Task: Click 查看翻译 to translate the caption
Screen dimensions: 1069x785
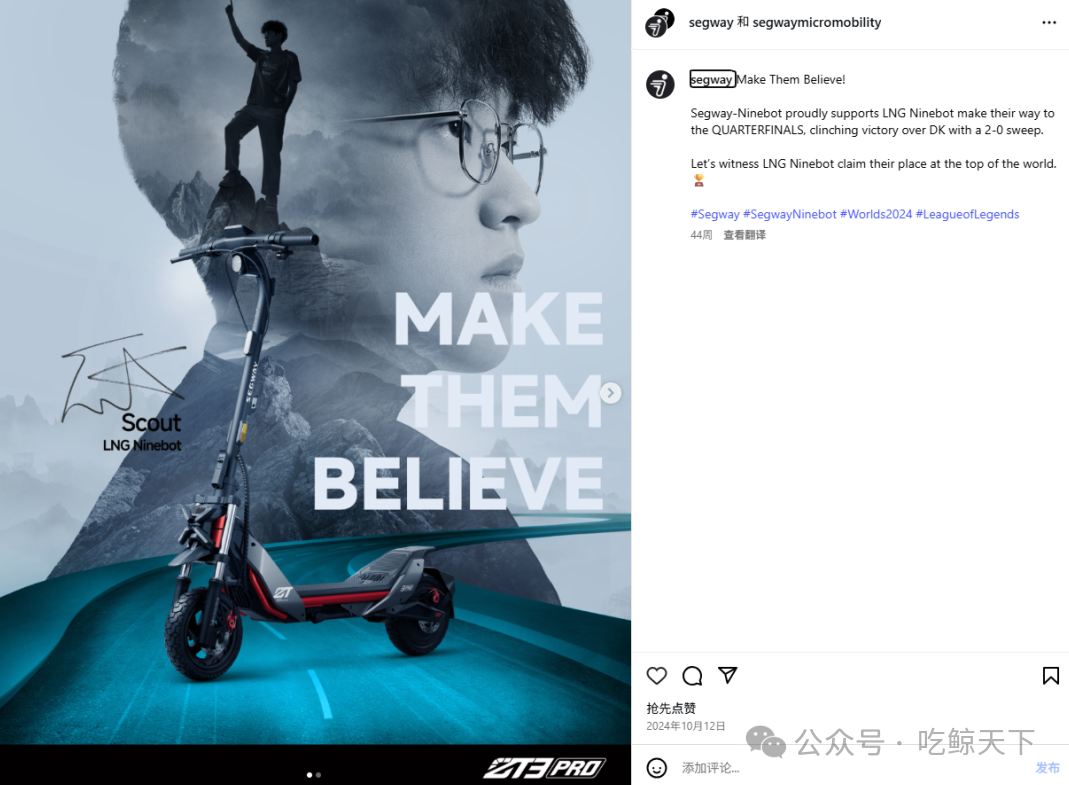Action: [x=744, y=235]
